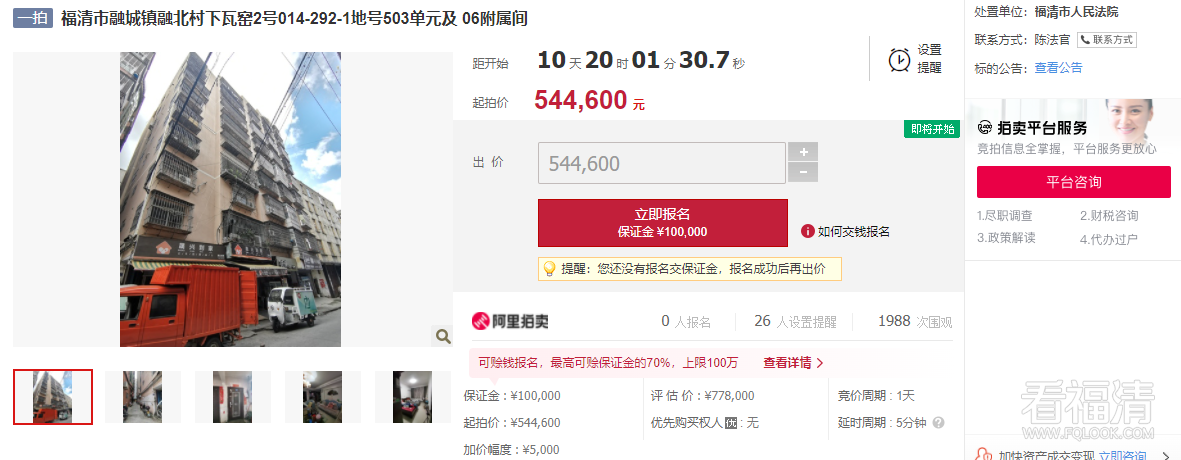Click the lightbulb reminder icon
The image size is (1181, 460).
pos(549,268)
